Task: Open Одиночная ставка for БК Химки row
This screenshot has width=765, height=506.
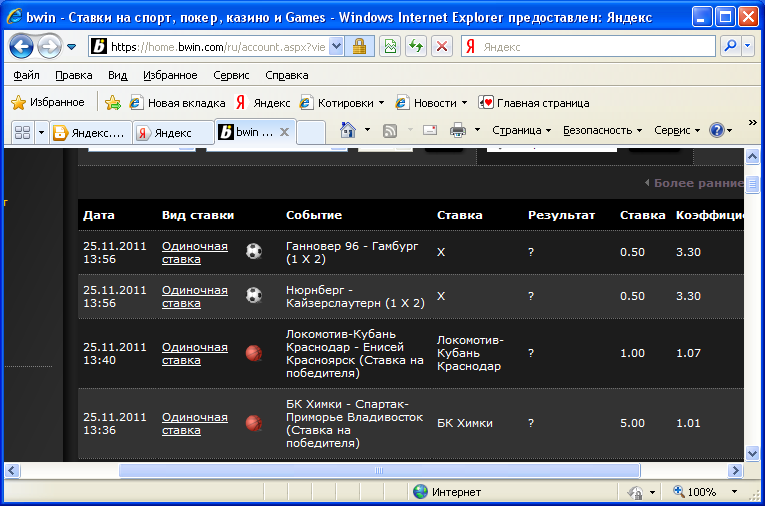Action: [195, 424]
